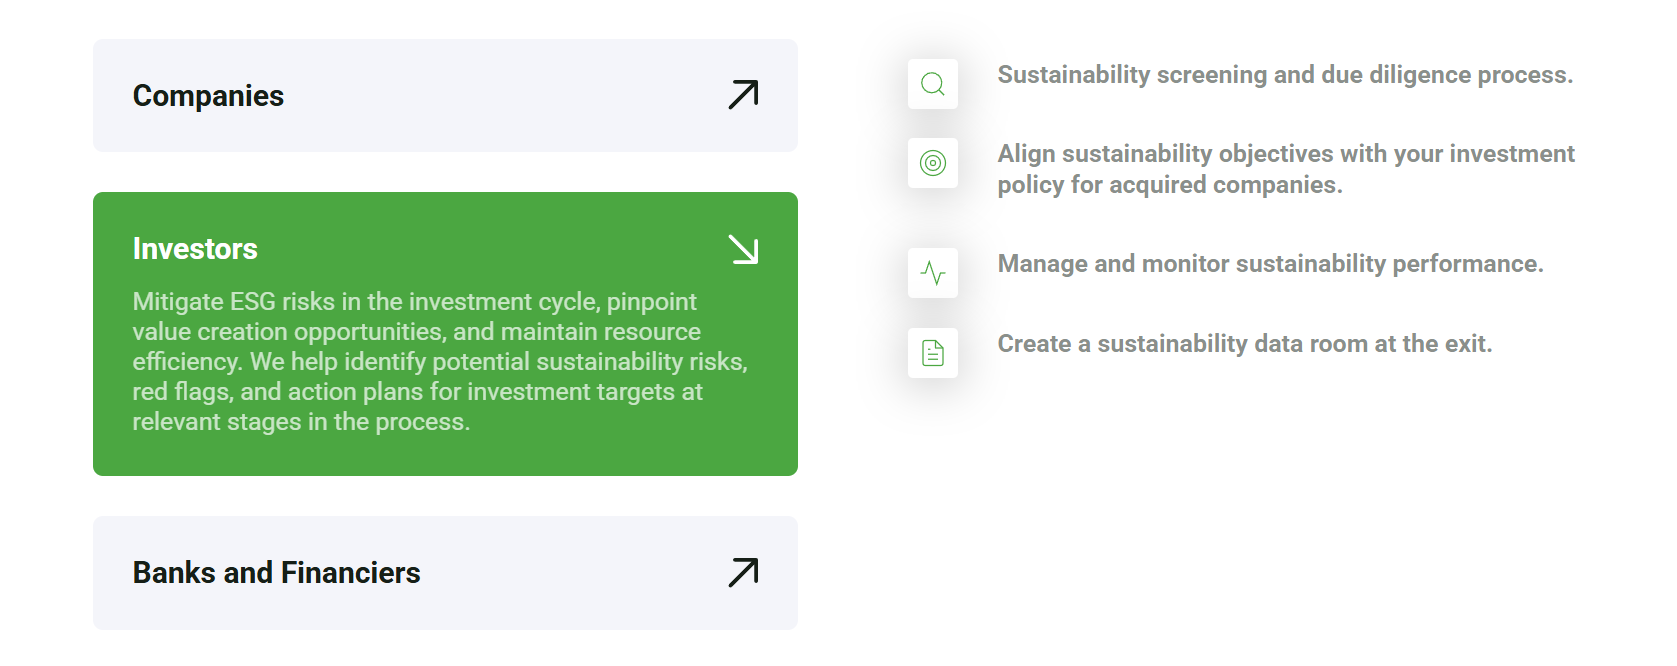This screenshot has height=666, width=1677.
Task: Click 'Manage and monitor sustainability performance' text
Action: (x=1270, y=264)
